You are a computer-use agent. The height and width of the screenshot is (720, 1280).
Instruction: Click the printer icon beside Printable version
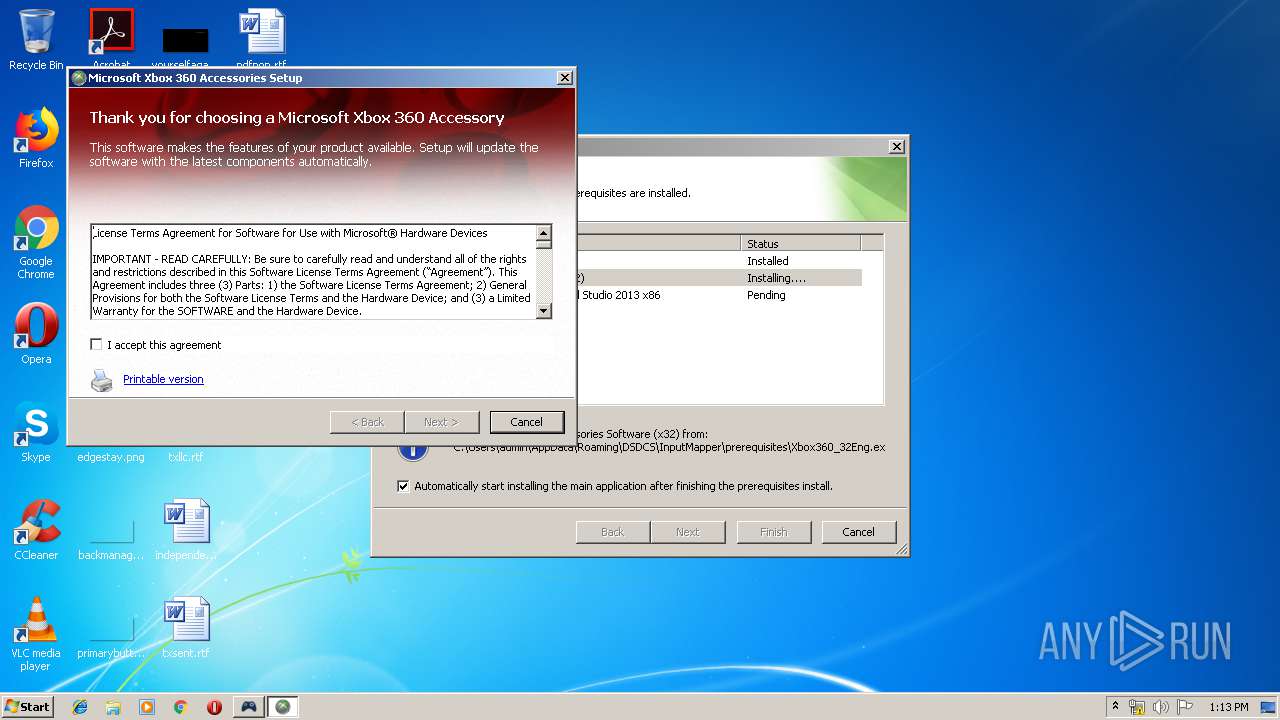click(x=102, y=380)
